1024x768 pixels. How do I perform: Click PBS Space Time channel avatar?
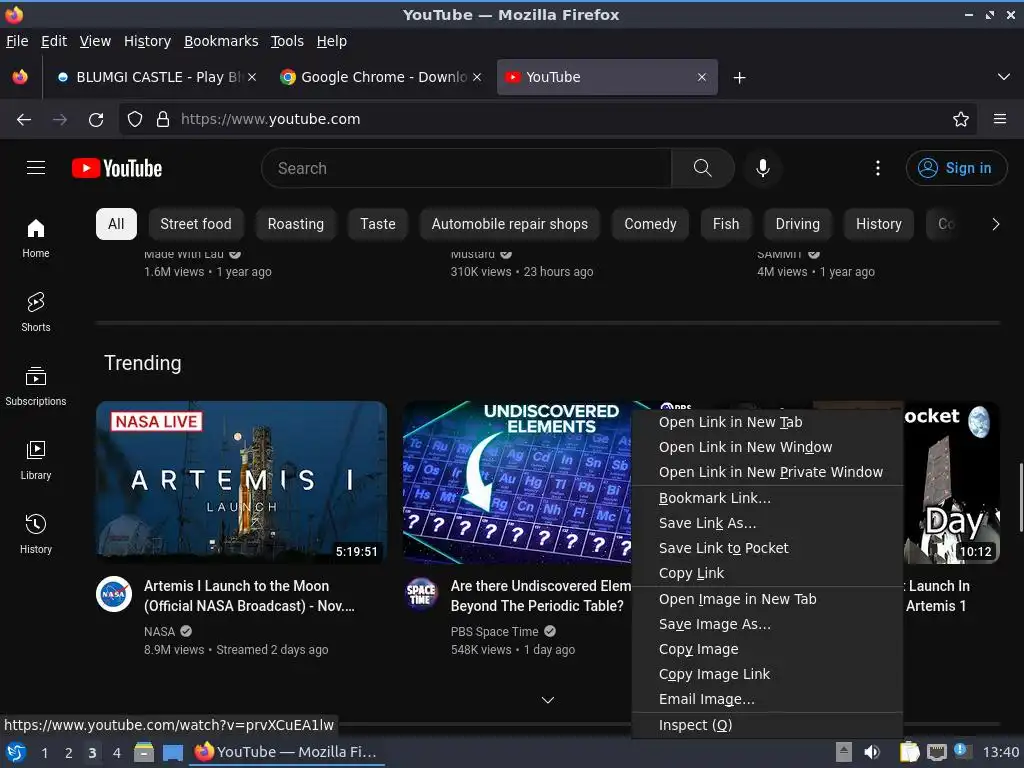[421, 594]
